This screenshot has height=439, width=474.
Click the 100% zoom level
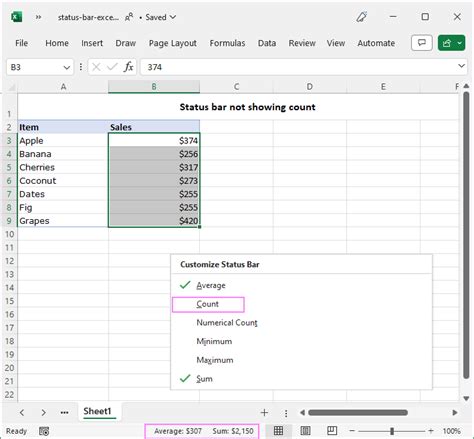[x=451, y=431]
